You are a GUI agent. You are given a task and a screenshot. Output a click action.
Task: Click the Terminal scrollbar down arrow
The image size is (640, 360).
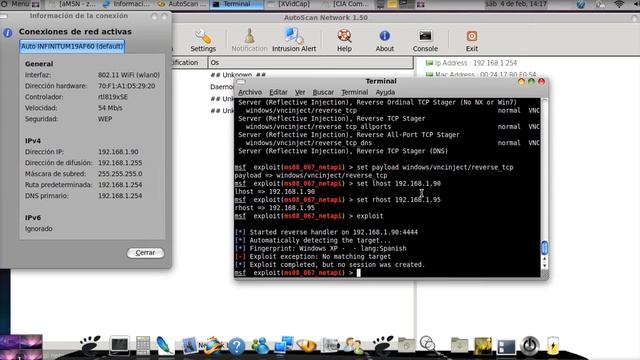click(544, 266)
